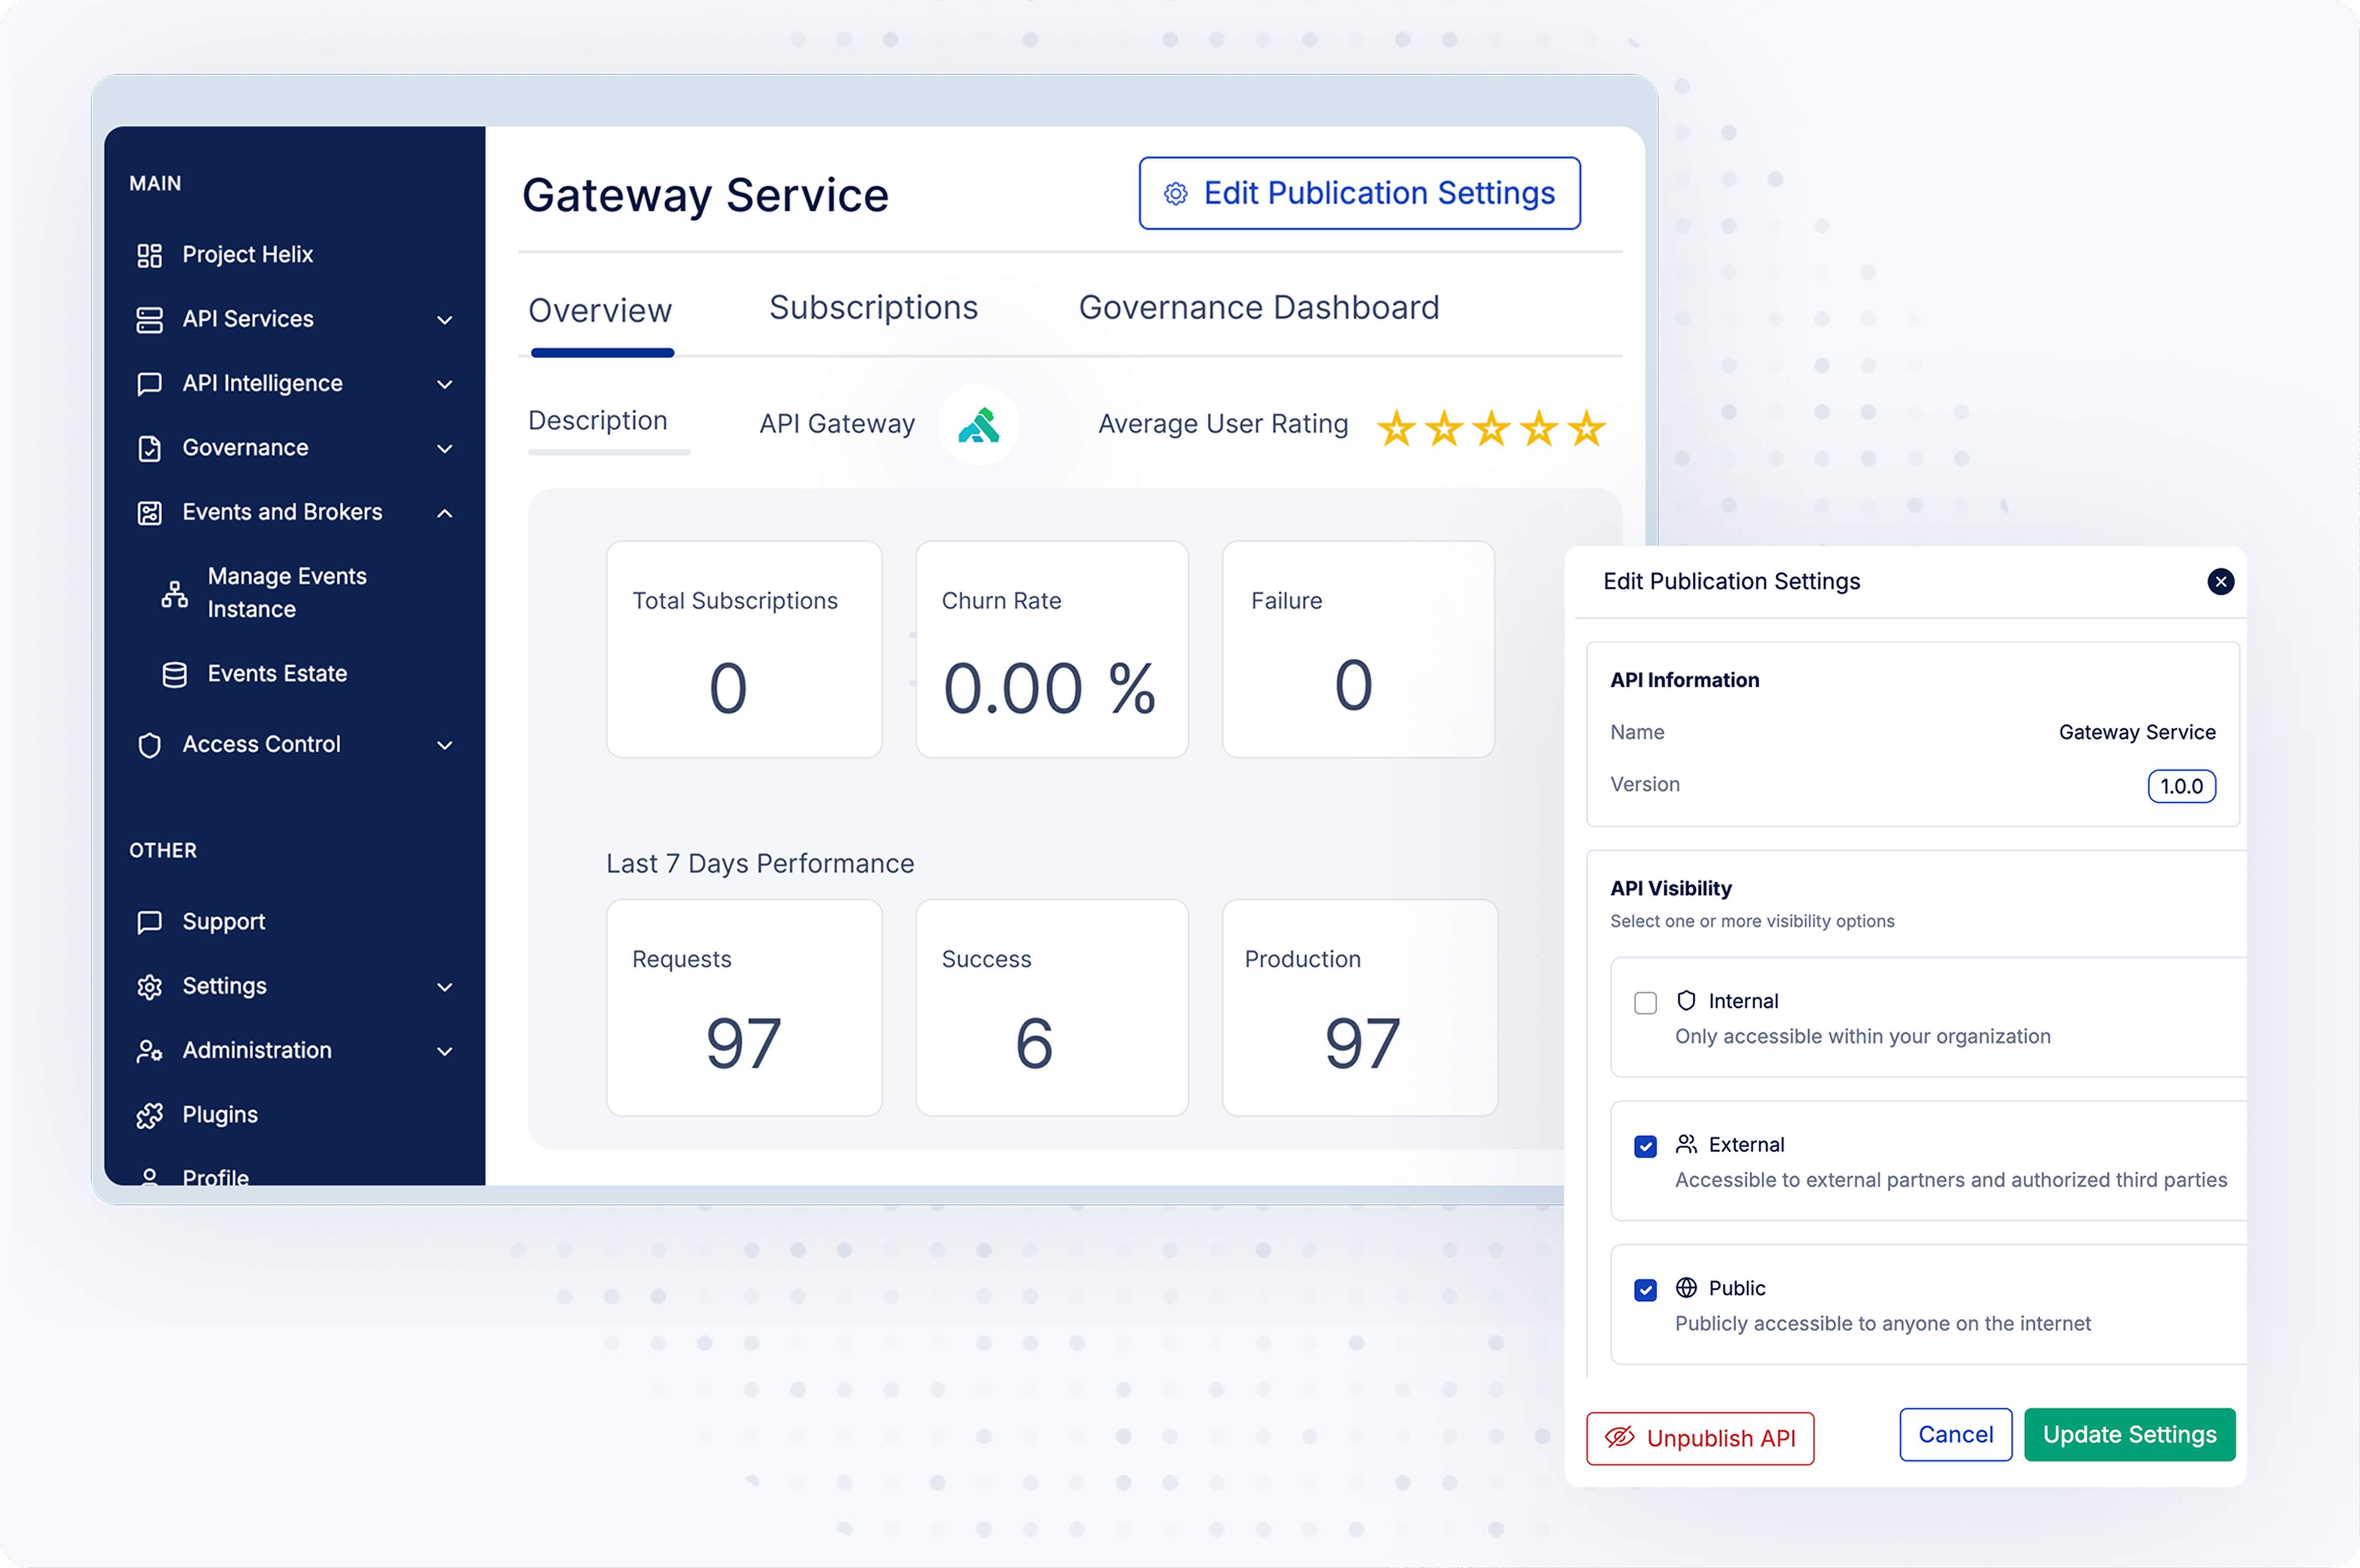Expand the Governance sidebar chevron
2360x1568 pixels.
pos(445,449)
